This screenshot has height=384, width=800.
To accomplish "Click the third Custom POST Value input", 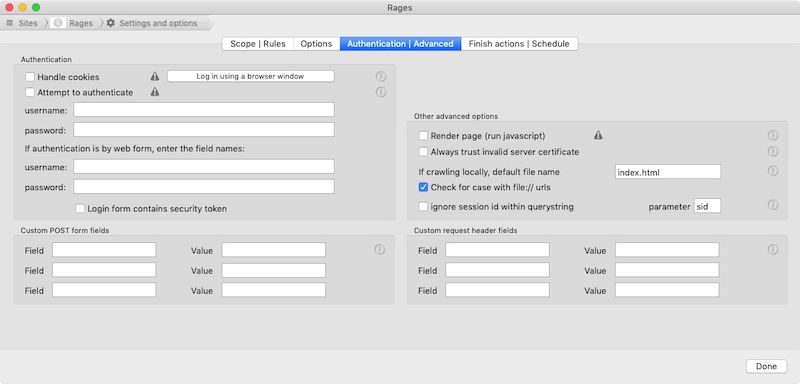I will click(273, 290).
